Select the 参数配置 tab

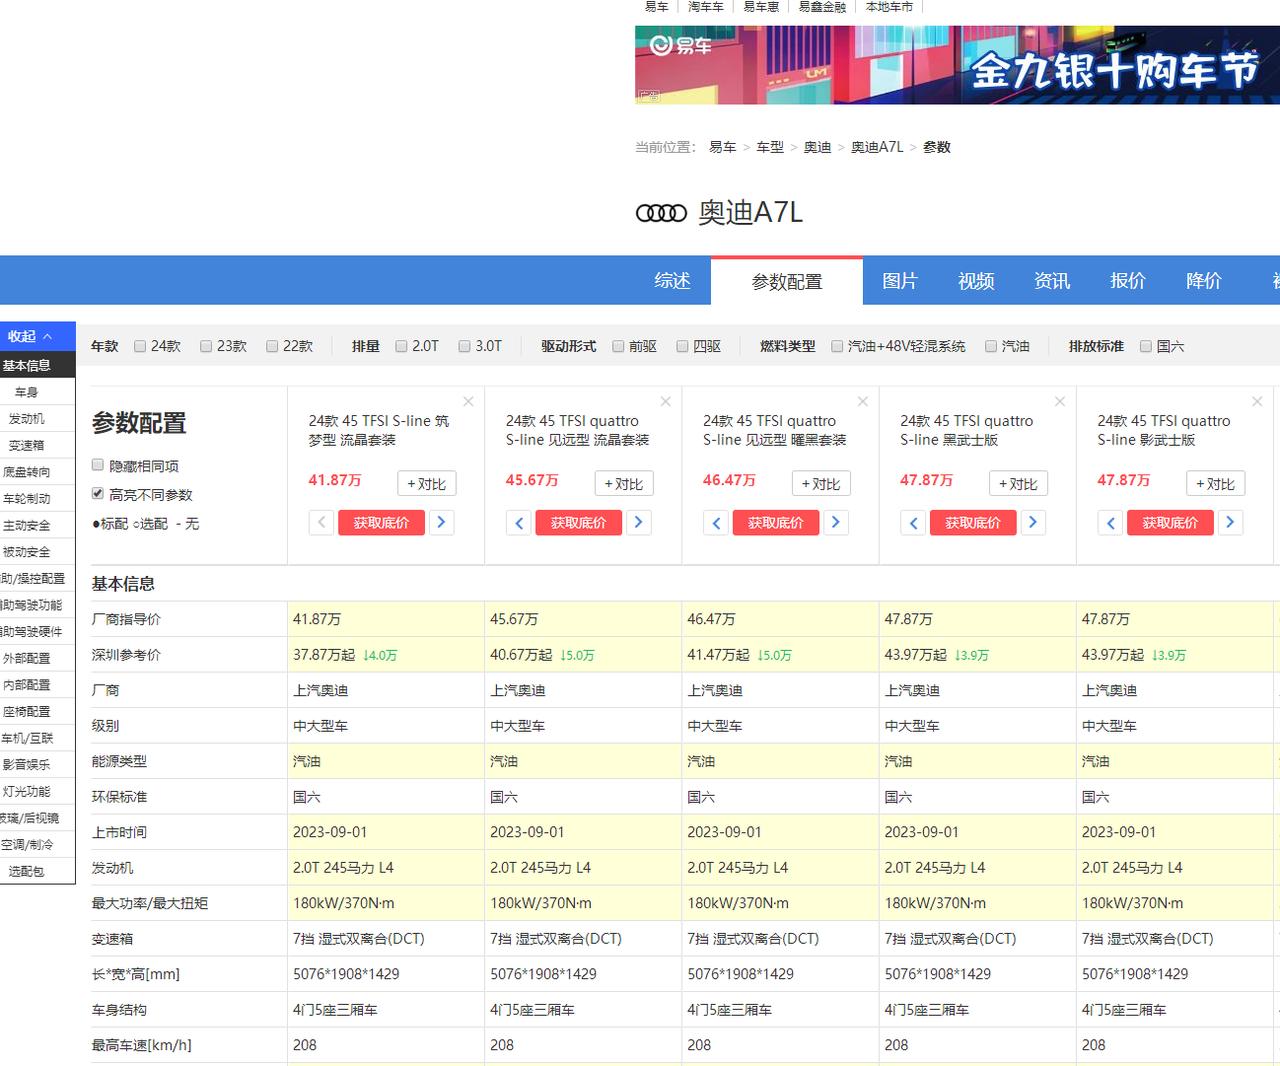pos(787,281)
